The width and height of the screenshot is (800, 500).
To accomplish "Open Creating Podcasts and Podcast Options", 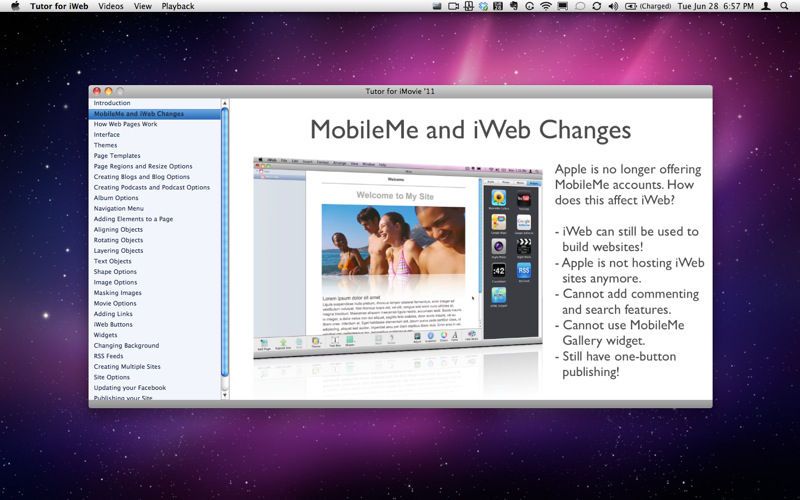I will 155,187.
